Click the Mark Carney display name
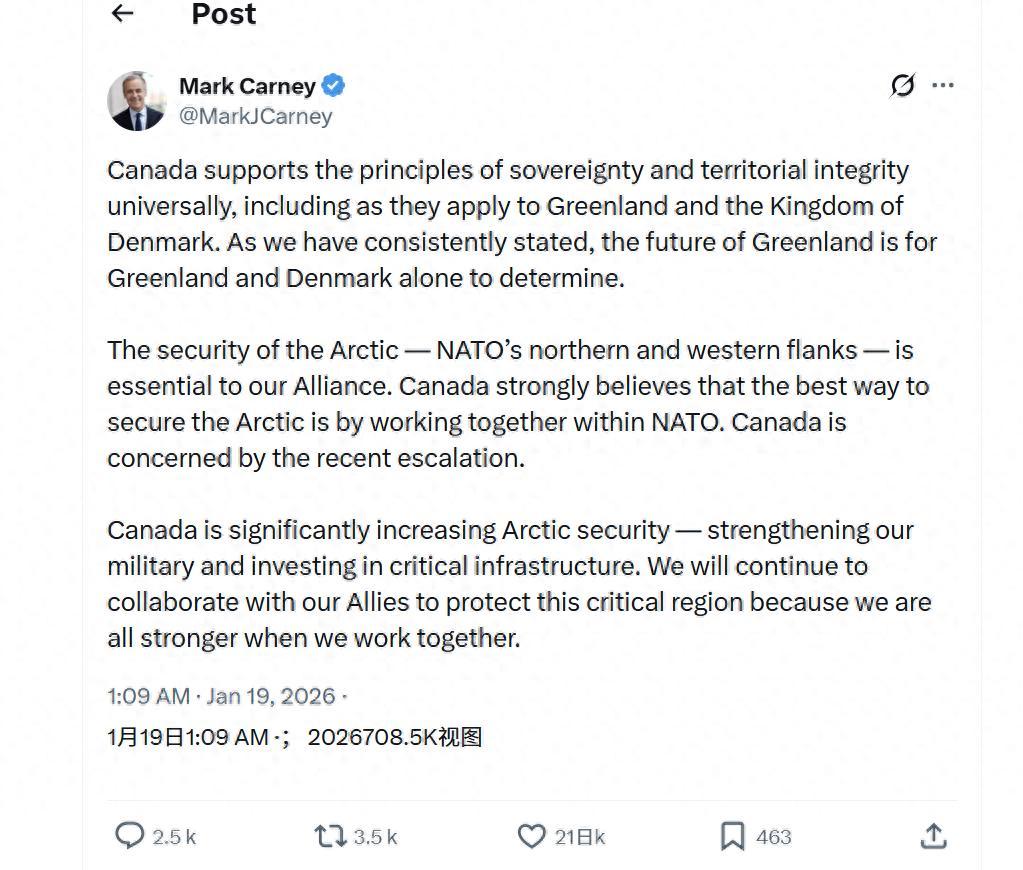Viewport: 1023px width, 870px height. point(247,86)
